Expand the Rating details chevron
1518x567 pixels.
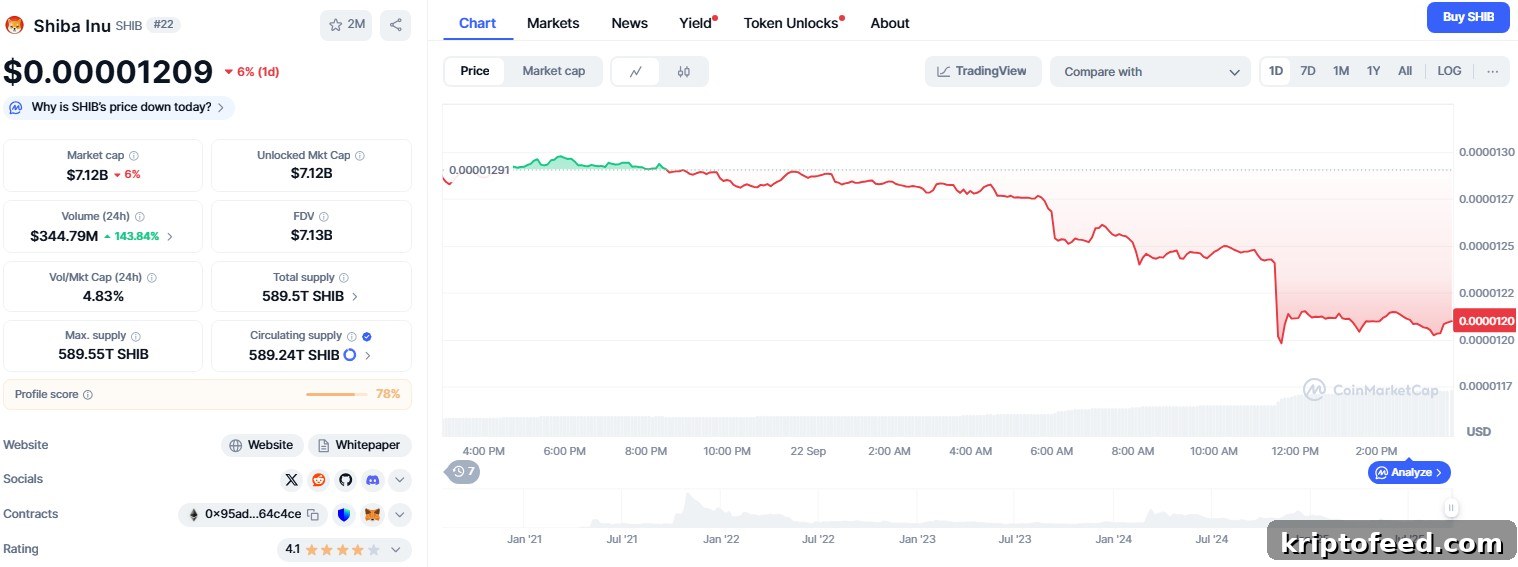tap(396, 549)
